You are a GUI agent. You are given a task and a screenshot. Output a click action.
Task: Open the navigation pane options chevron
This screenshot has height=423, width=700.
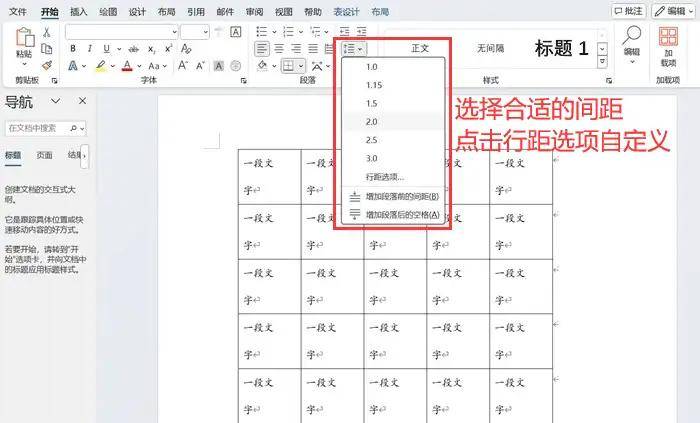click(55, 101)
